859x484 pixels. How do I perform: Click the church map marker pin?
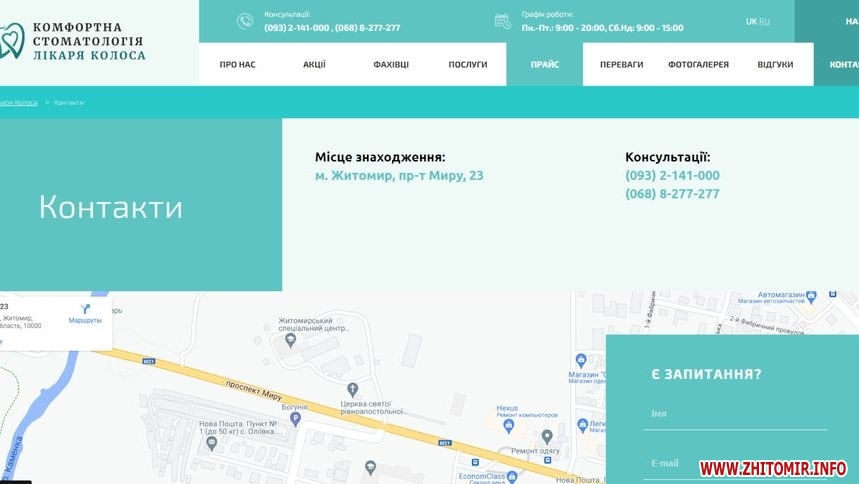351,389
